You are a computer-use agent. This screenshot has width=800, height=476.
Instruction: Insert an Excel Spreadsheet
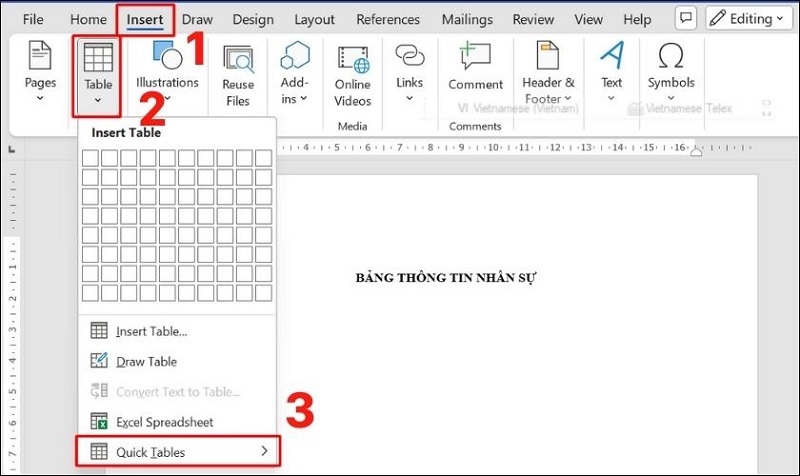click(164, 422)
